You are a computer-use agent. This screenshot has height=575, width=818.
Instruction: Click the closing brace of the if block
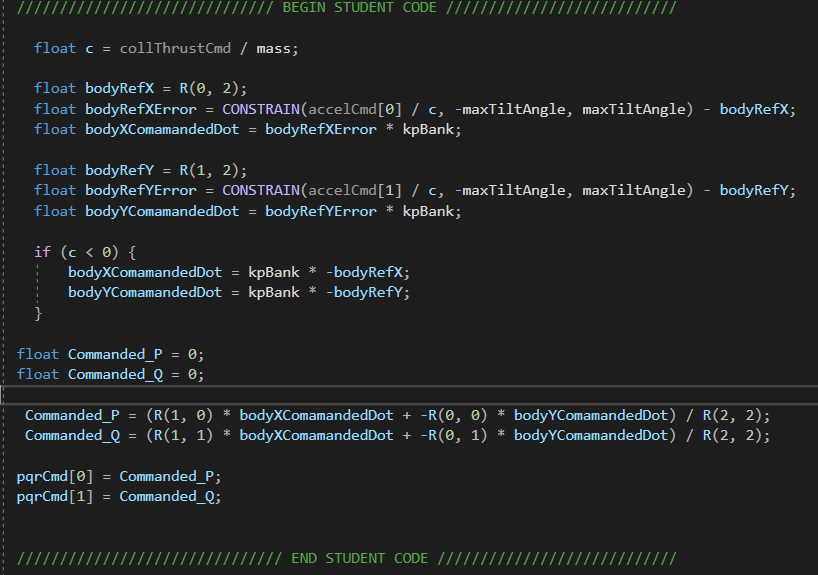pyautogui.click(x=38, y=313)
